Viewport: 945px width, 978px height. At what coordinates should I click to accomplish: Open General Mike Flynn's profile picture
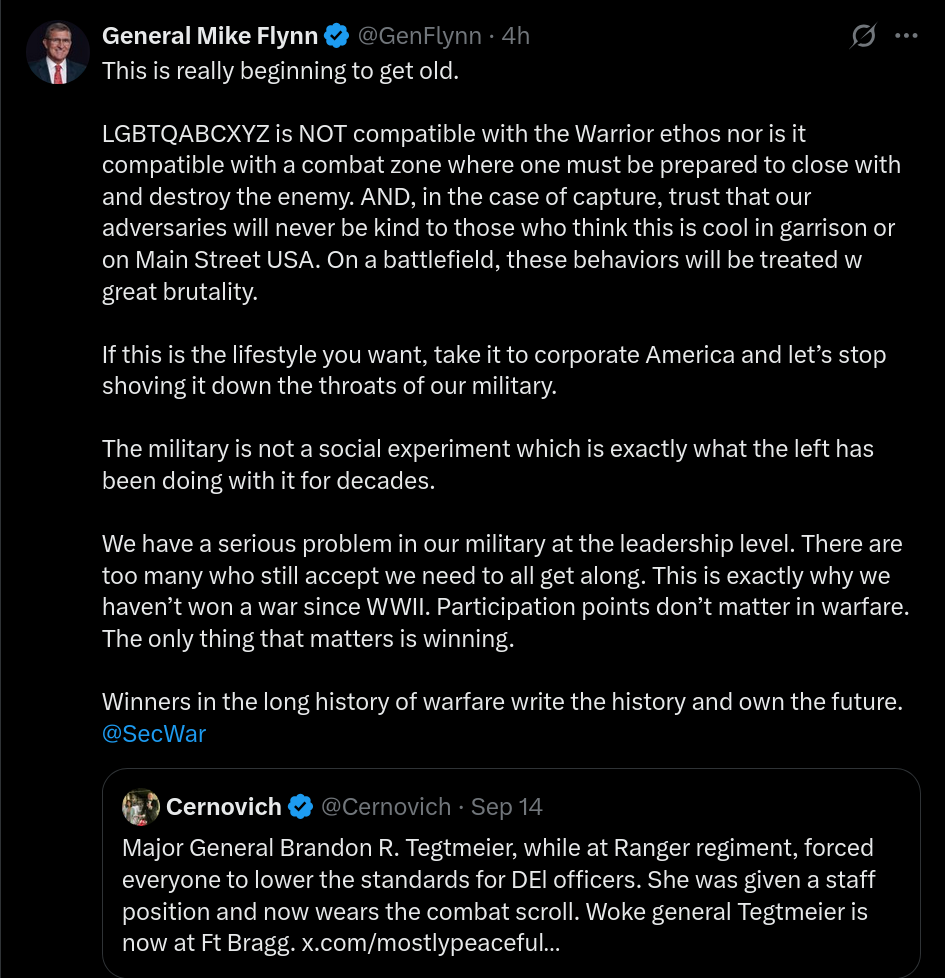point(59,52)
